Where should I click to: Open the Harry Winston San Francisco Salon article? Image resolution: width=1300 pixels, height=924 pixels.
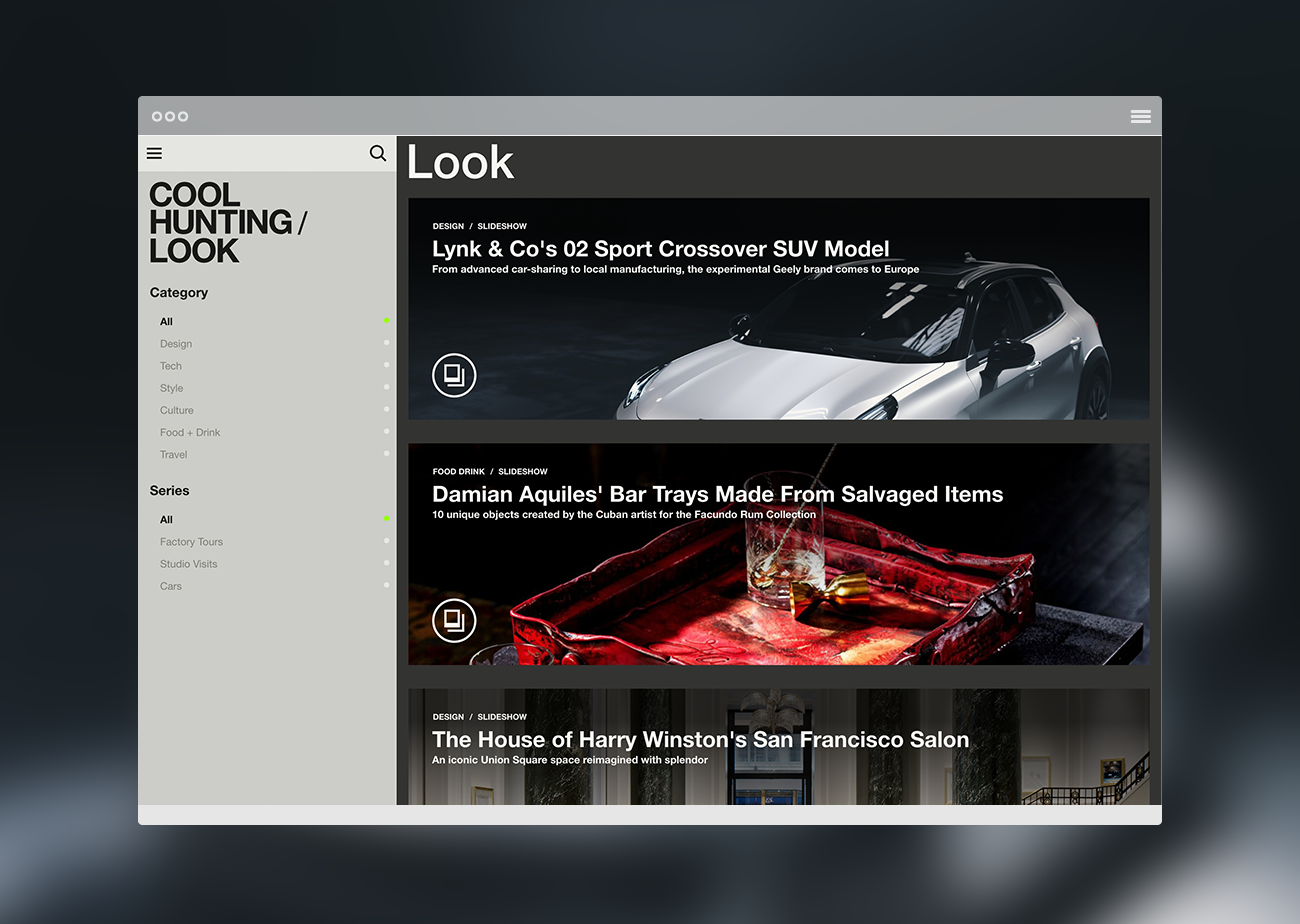click(x=700, y=740)
